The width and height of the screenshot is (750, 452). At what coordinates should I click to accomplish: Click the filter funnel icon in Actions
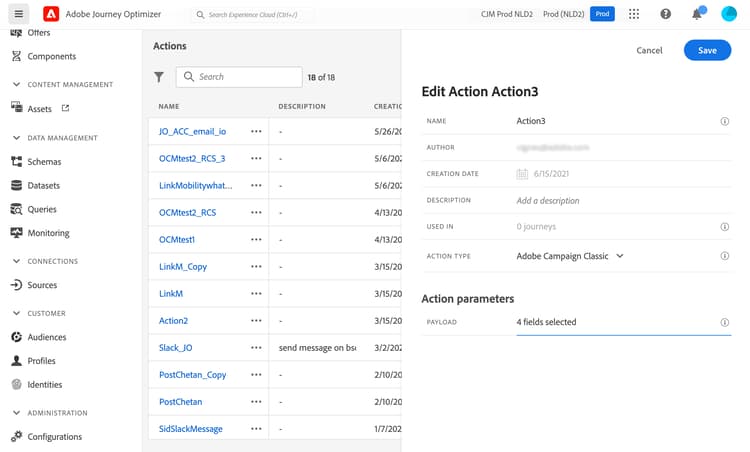(159, 77)
